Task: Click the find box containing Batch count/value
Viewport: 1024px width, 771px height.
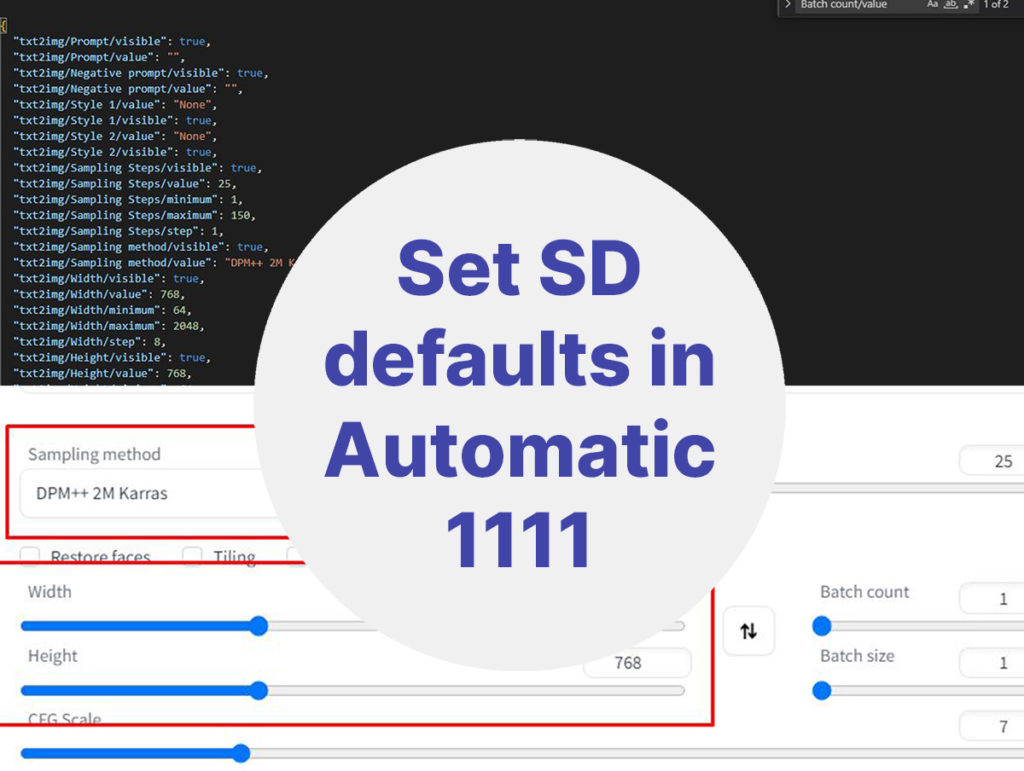Action: point(859,4)
